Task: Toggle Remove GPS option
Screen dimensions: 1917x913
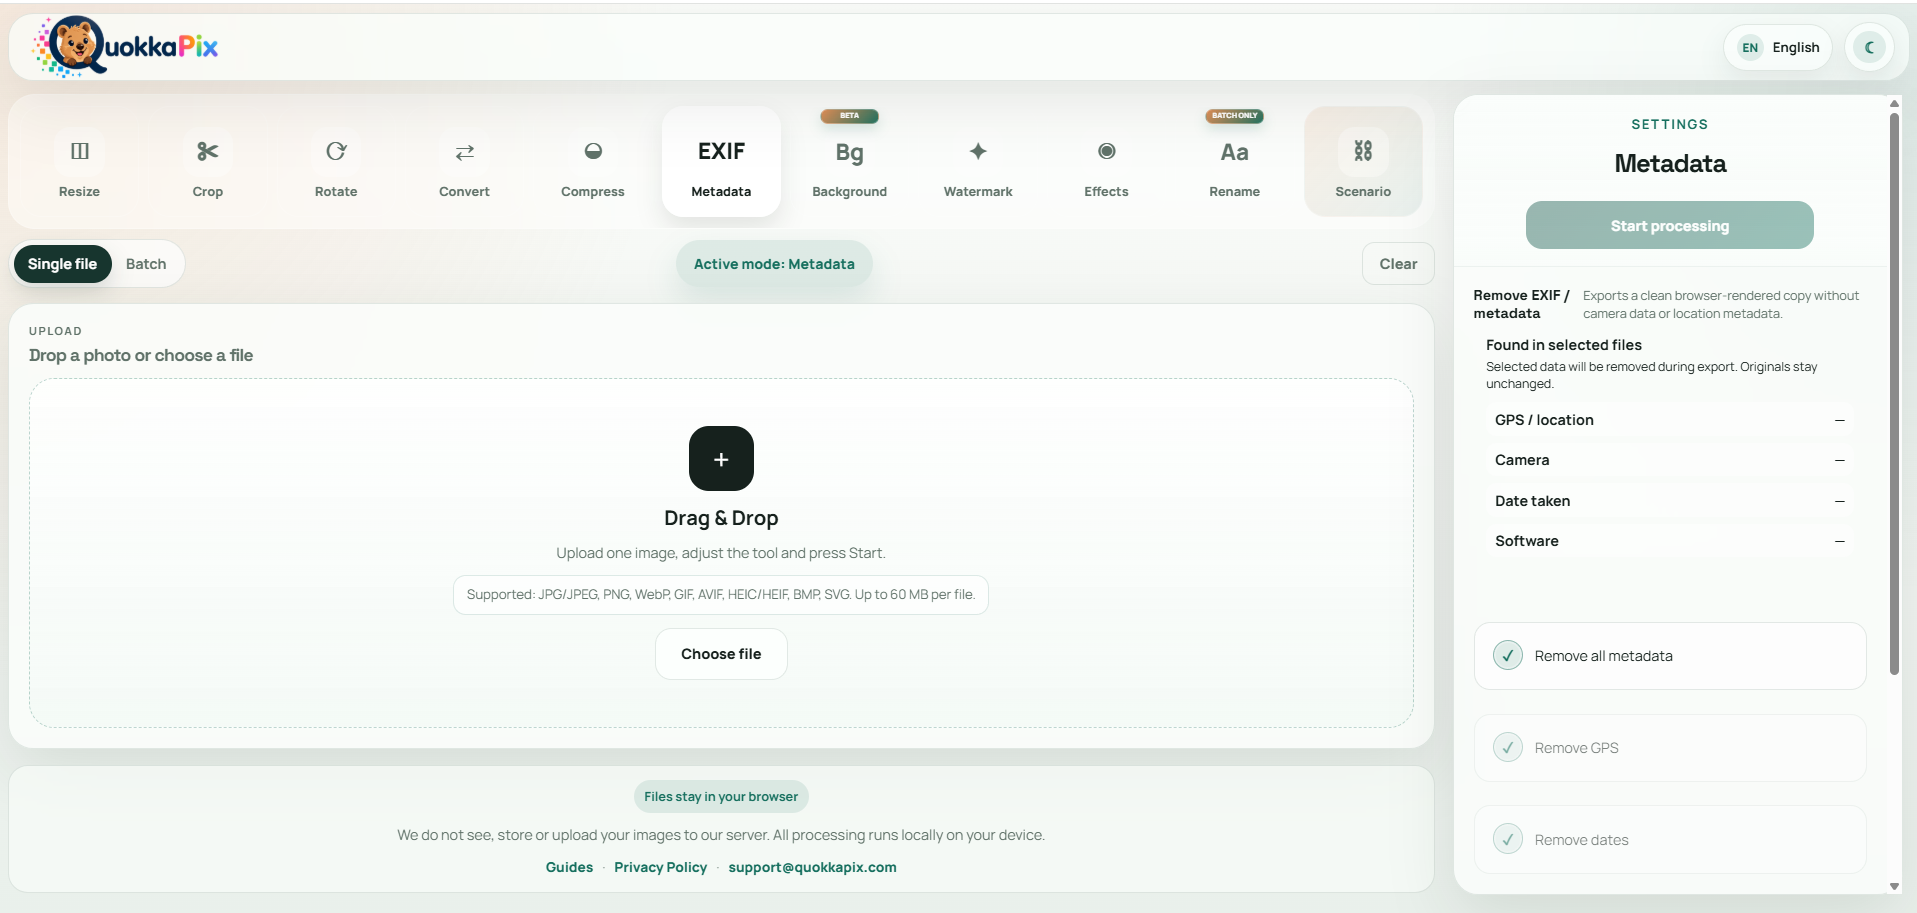Action: click(x=1669, y=748)
